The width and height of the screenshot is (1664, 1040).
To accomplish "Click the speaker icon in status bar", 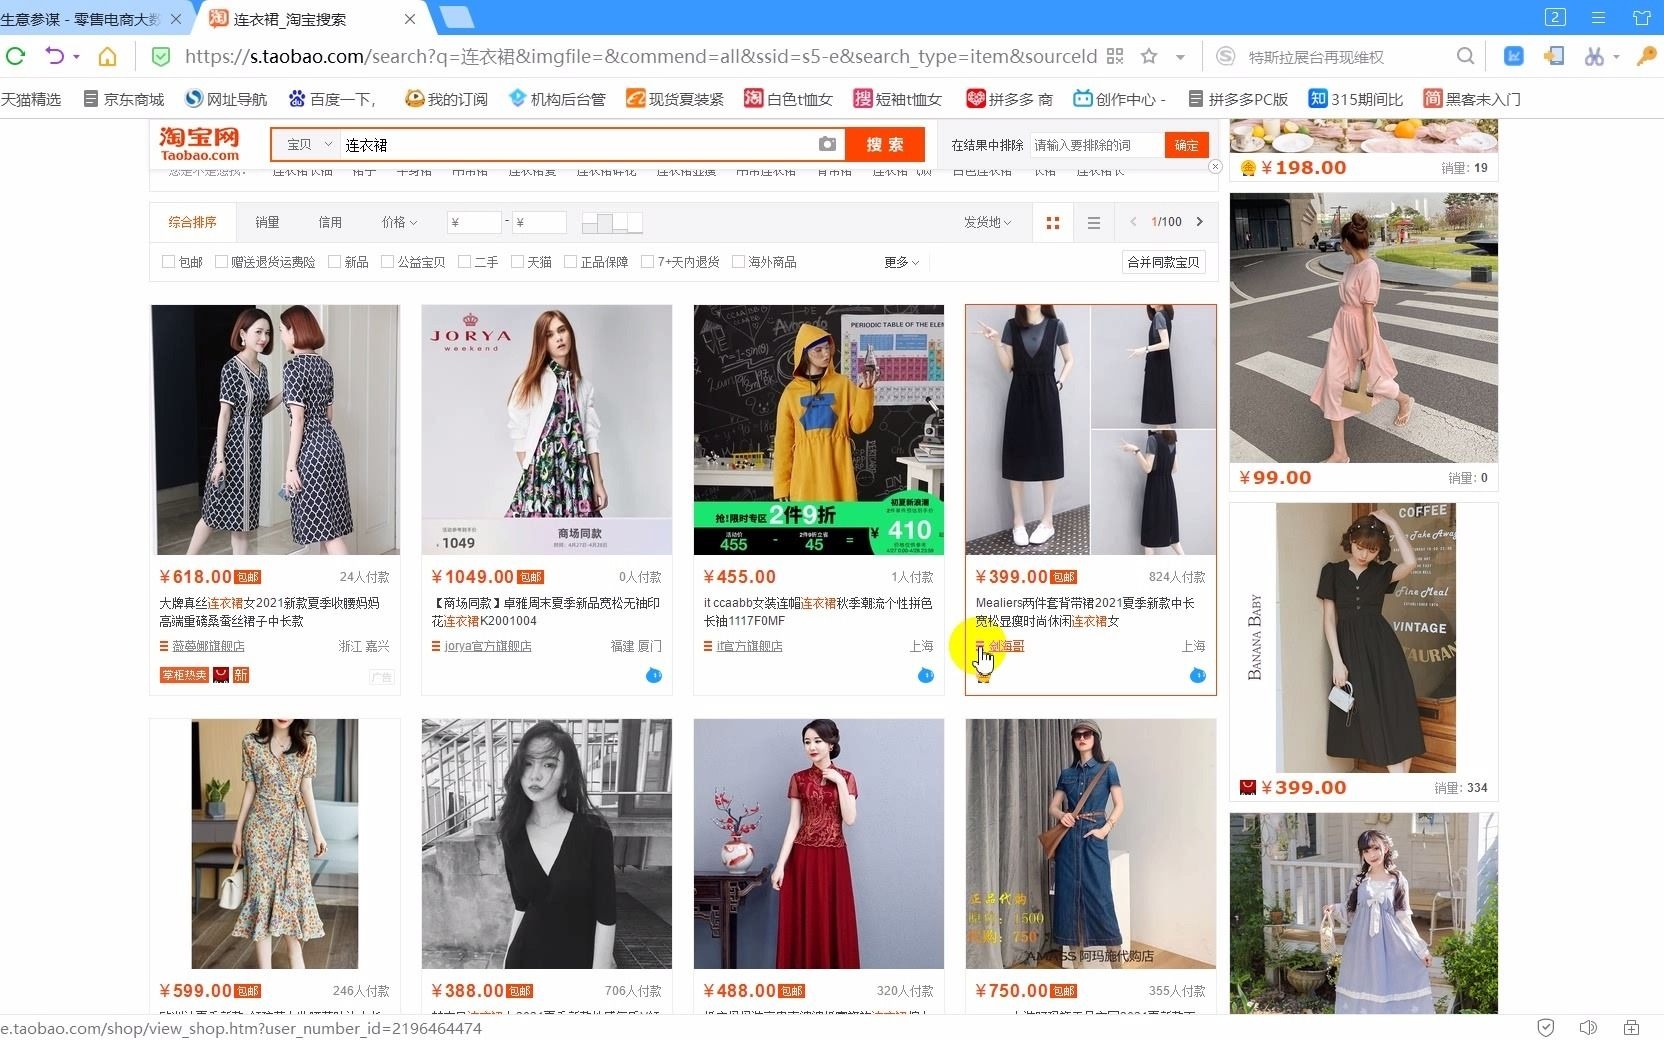I will (x=1587, y=1027).
